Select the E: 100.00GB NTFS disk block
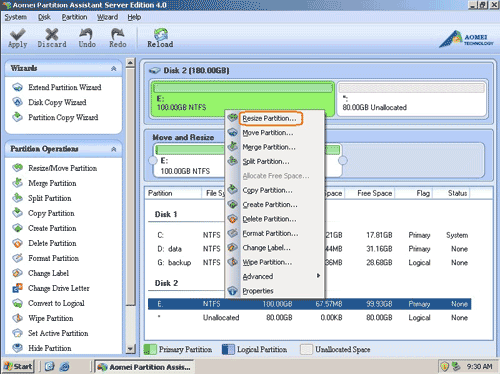 coord(243,99)
